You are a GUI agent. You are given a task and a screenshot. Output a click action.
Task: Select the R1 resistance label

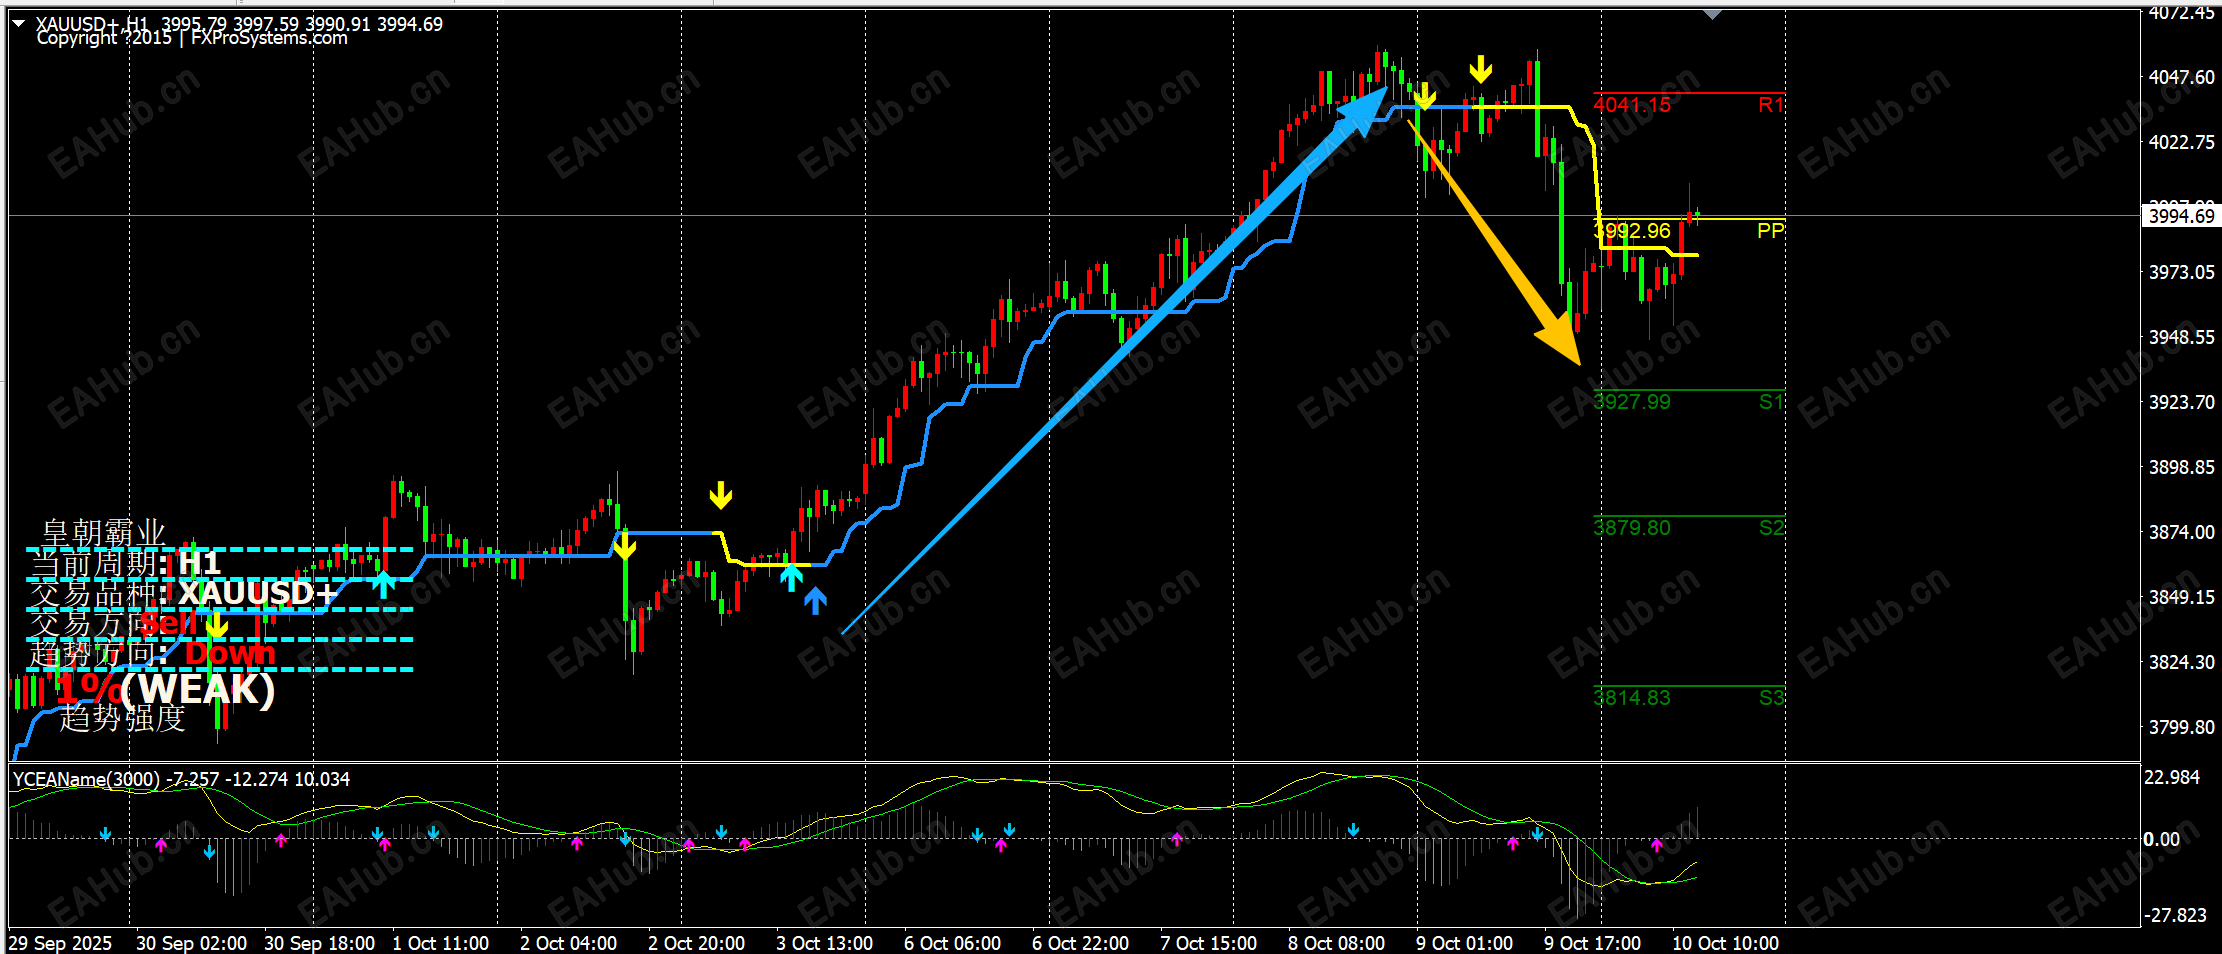click(x=1771, y=105)
